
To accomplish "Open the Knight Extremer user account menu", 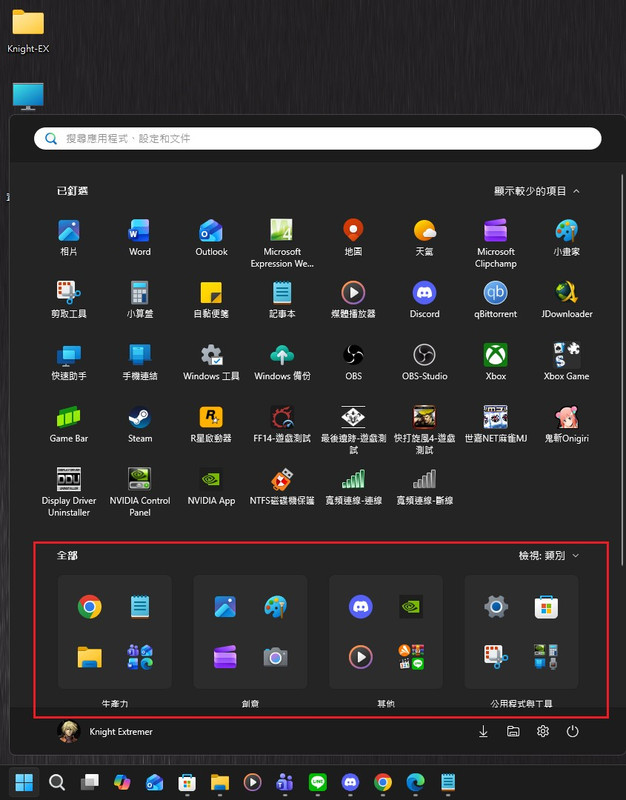I will click(x=105, y=732).
